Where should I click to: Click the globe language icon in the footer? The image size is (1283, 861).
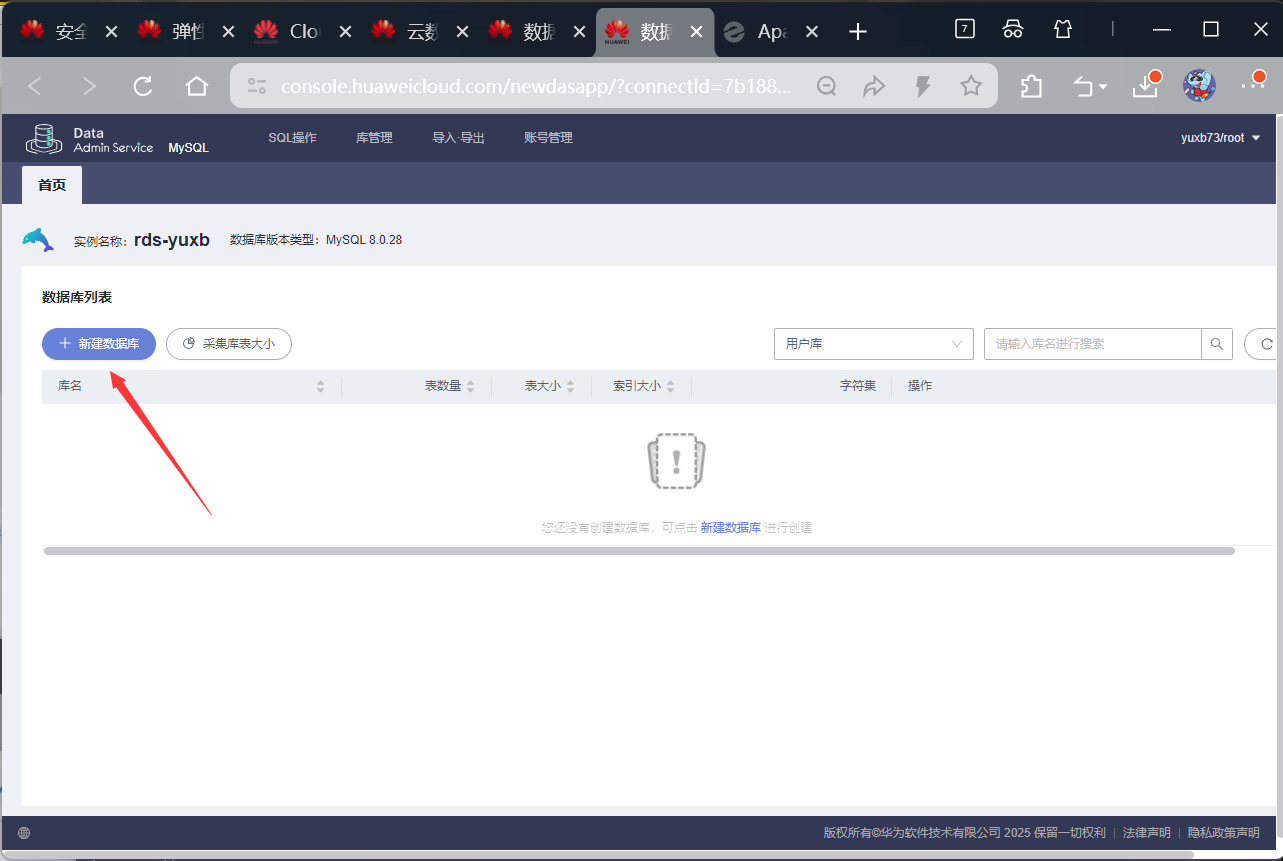coord(24,833)
